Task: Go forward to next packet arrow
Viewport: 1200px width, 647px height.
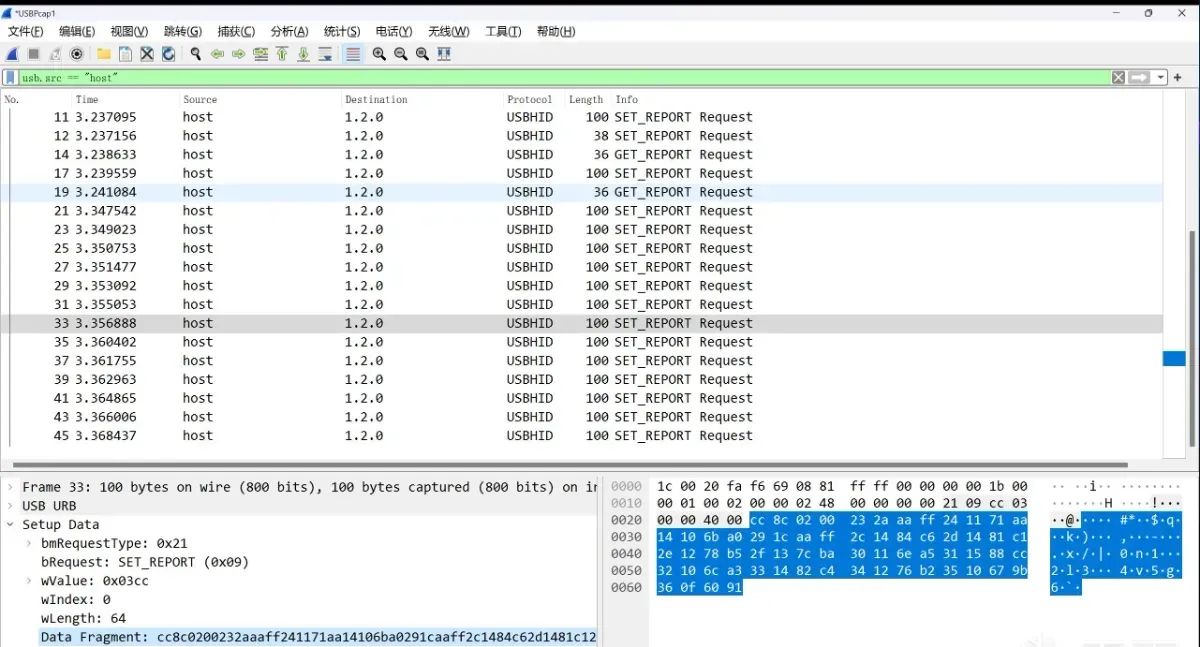Action: pyautogui.click(x=238, y=54)
